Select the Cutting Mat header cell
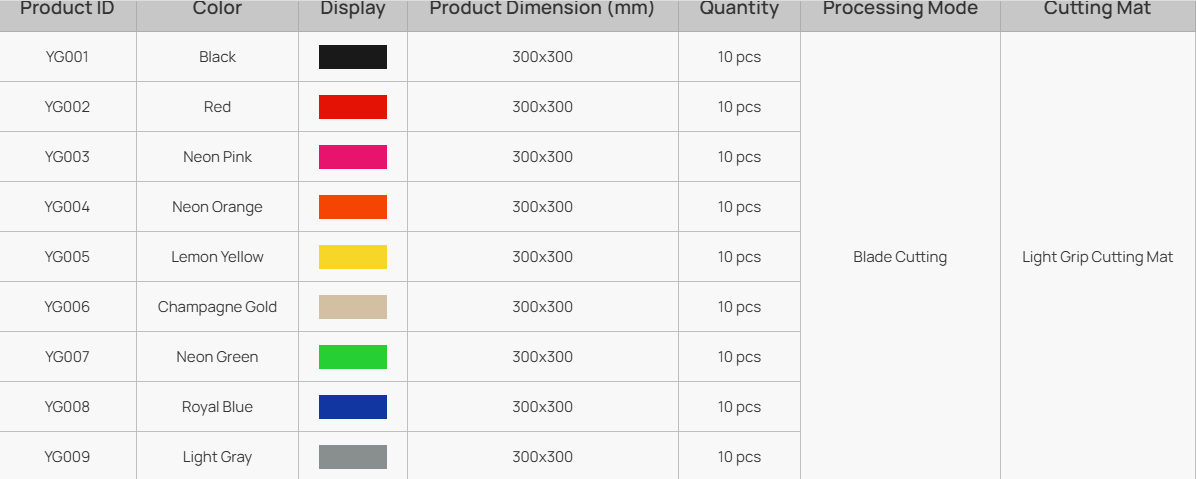1196x479 pixels. 1097,10
